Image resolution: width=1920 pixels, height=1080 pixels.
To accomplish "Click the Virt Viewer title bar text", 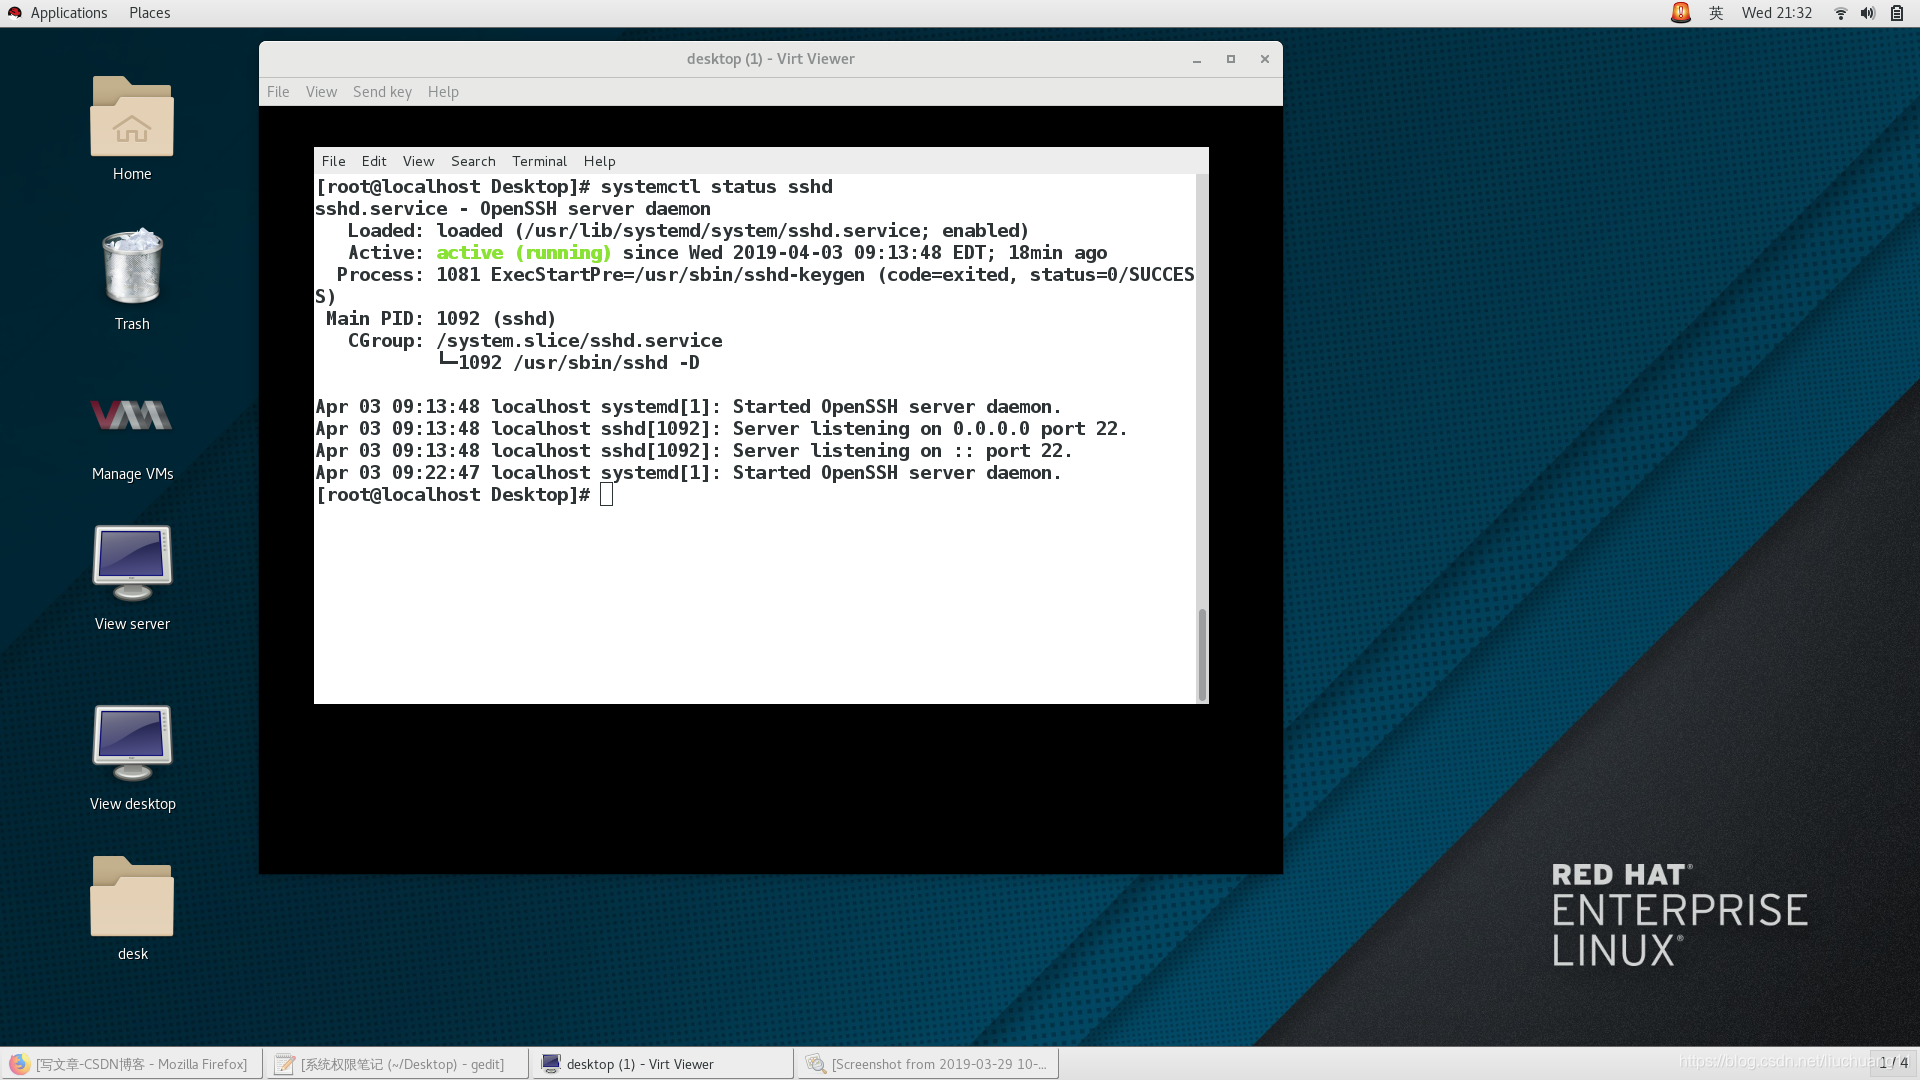I will click(770, 59).
